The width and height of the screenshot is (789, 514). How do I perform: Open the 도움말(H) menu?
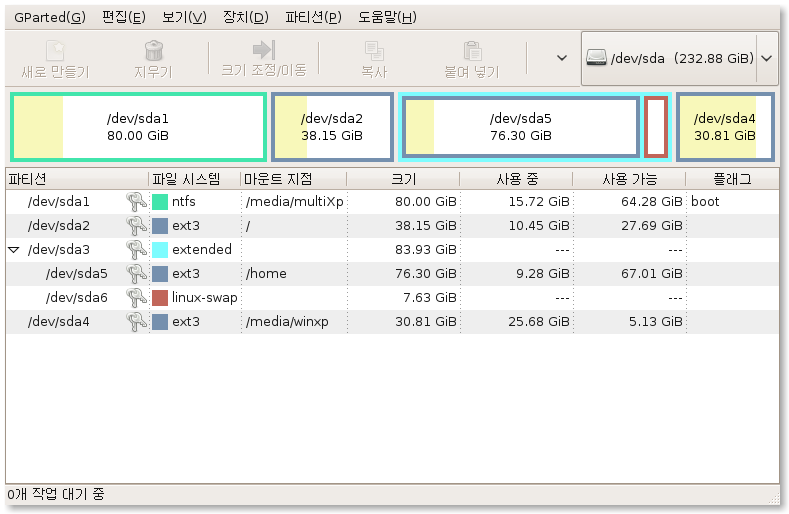(x=387, y=18)
